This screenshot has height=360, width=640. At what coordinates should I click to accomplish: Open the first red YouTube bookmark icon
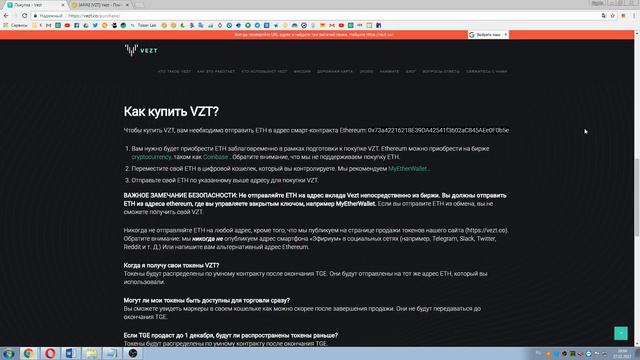click(x=67, y=25)
